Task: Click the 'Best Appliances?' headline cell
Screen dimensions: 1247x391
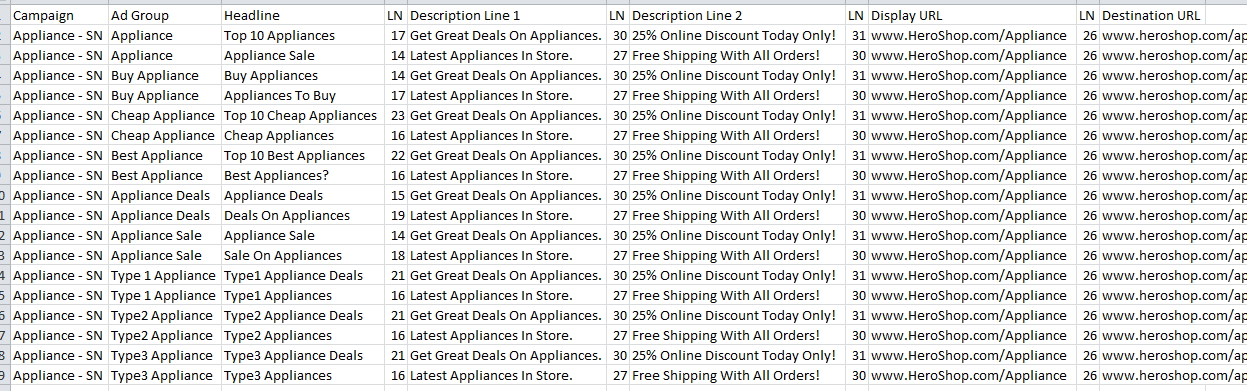Action: pos(302,176)
